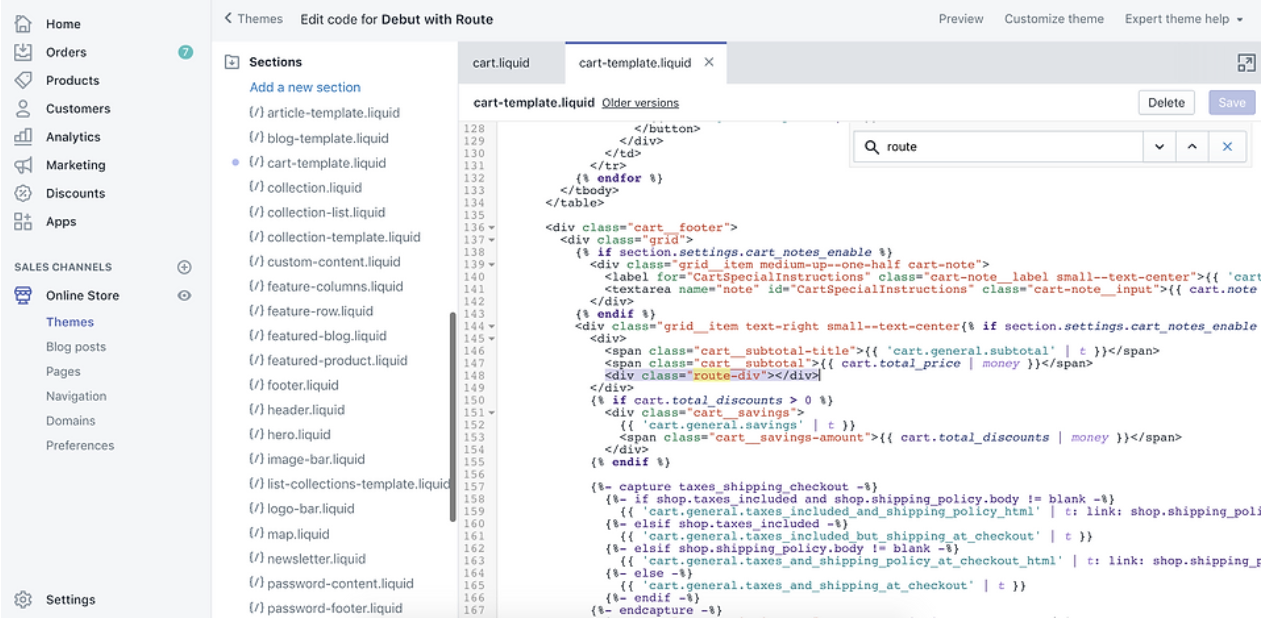This screenshot has height=630, width=1266.
Task: Collapse code fold at line 145
Action: [x=492, y=339]
